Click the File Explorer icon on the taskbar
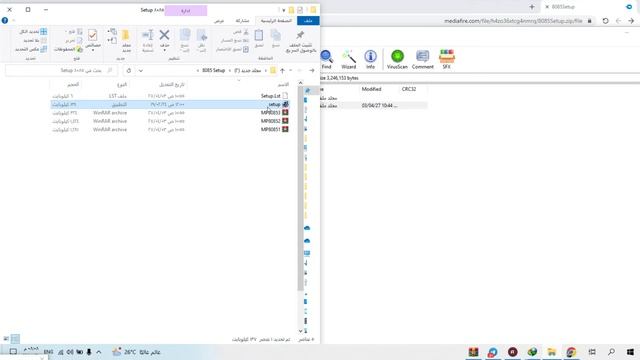 pyautogui.click(x=551, y=352)
